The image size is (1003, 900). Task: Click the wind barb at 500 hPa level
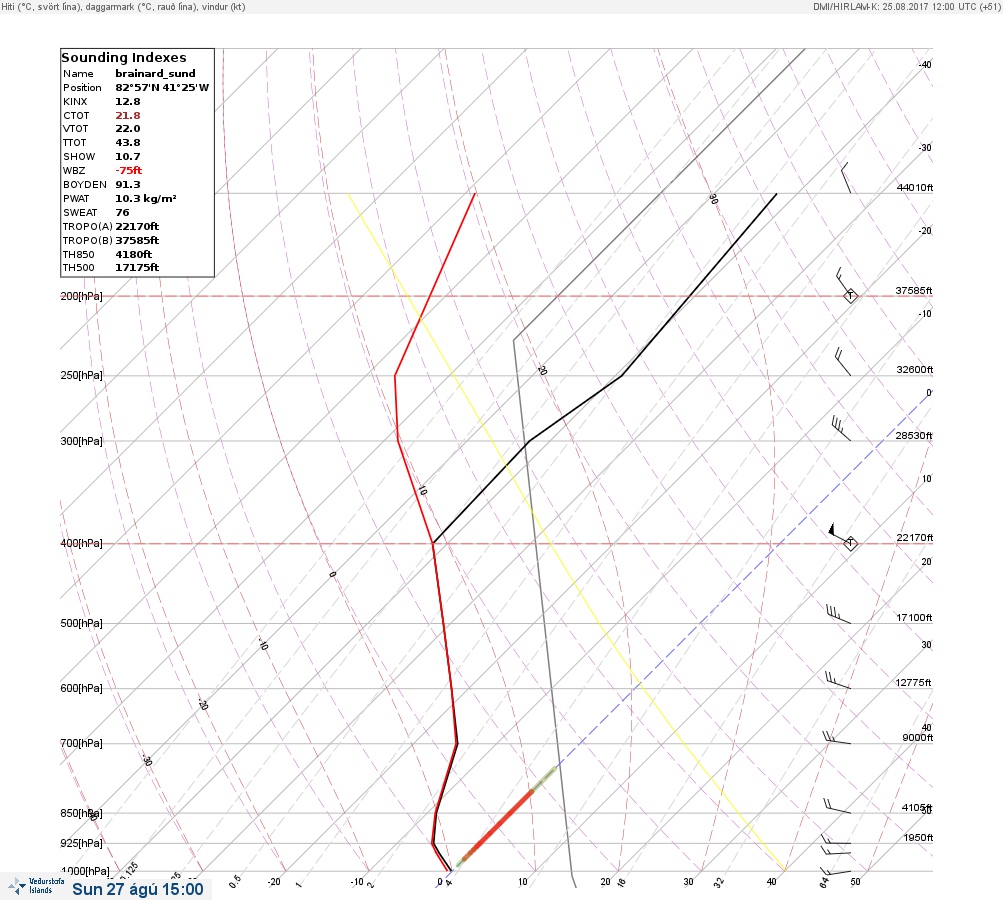838,614
